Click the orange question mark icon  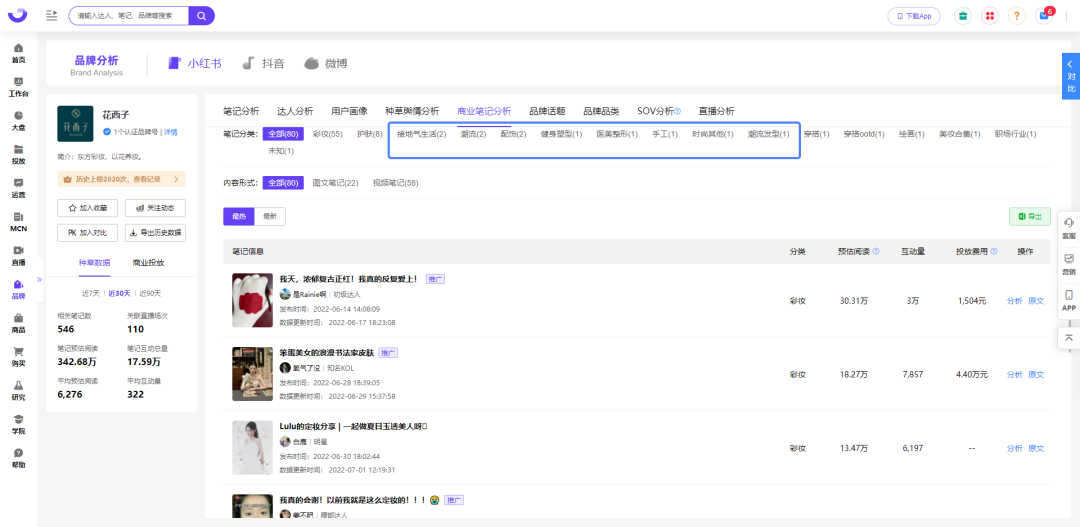1017,16
